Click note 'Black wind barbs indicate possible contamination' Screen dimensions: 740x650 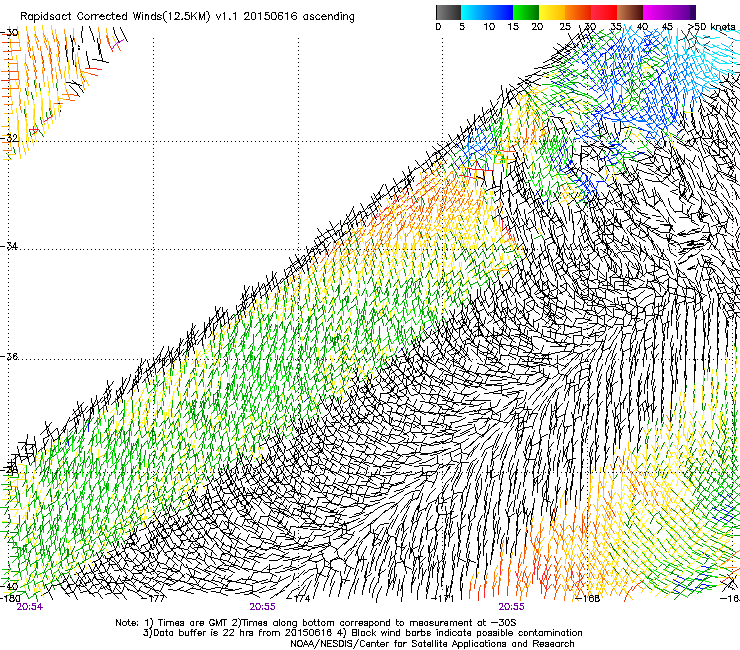coord(467,633)
